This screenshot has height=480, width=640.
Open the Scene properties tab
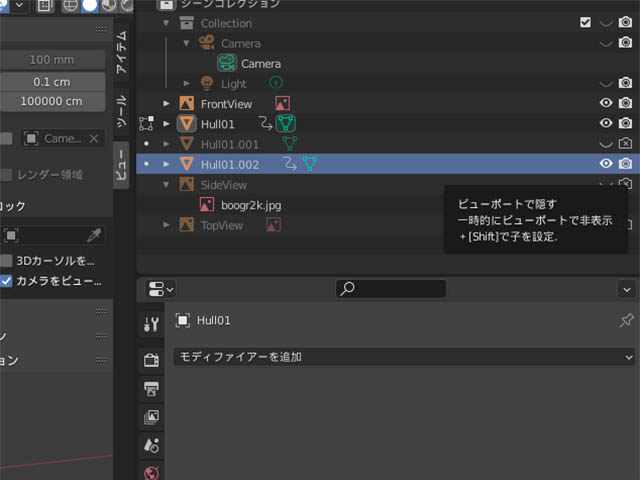pos(151,445)
